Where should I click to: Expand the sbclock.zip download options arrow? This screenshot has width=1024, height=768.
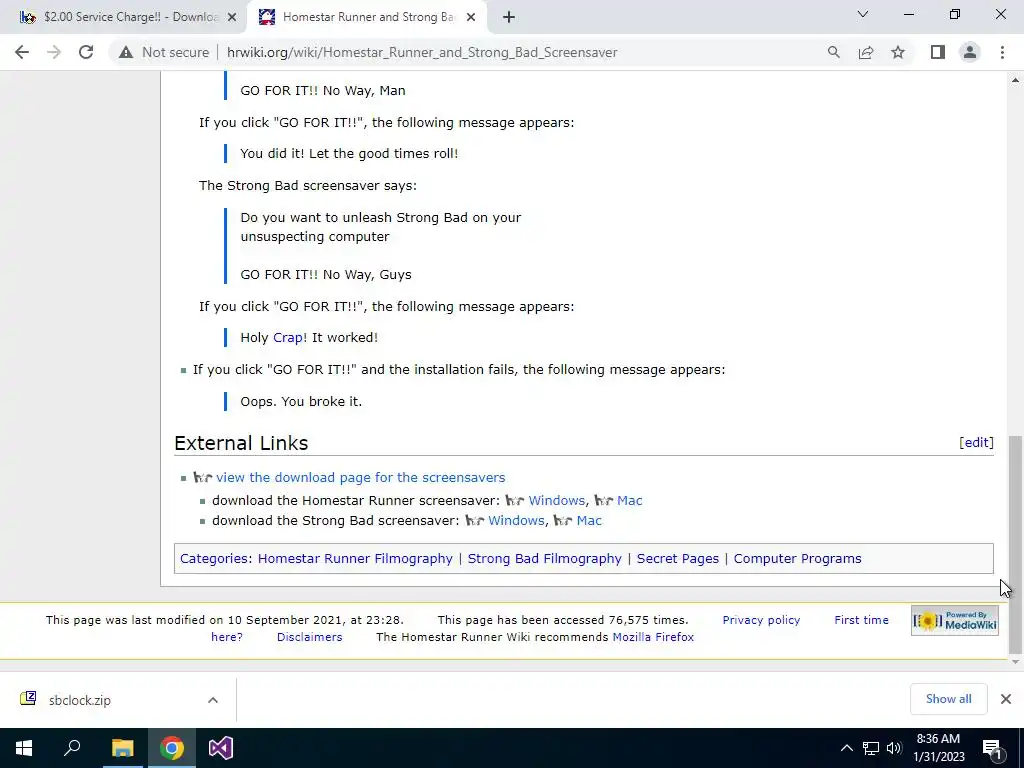[x=213, y=700]
